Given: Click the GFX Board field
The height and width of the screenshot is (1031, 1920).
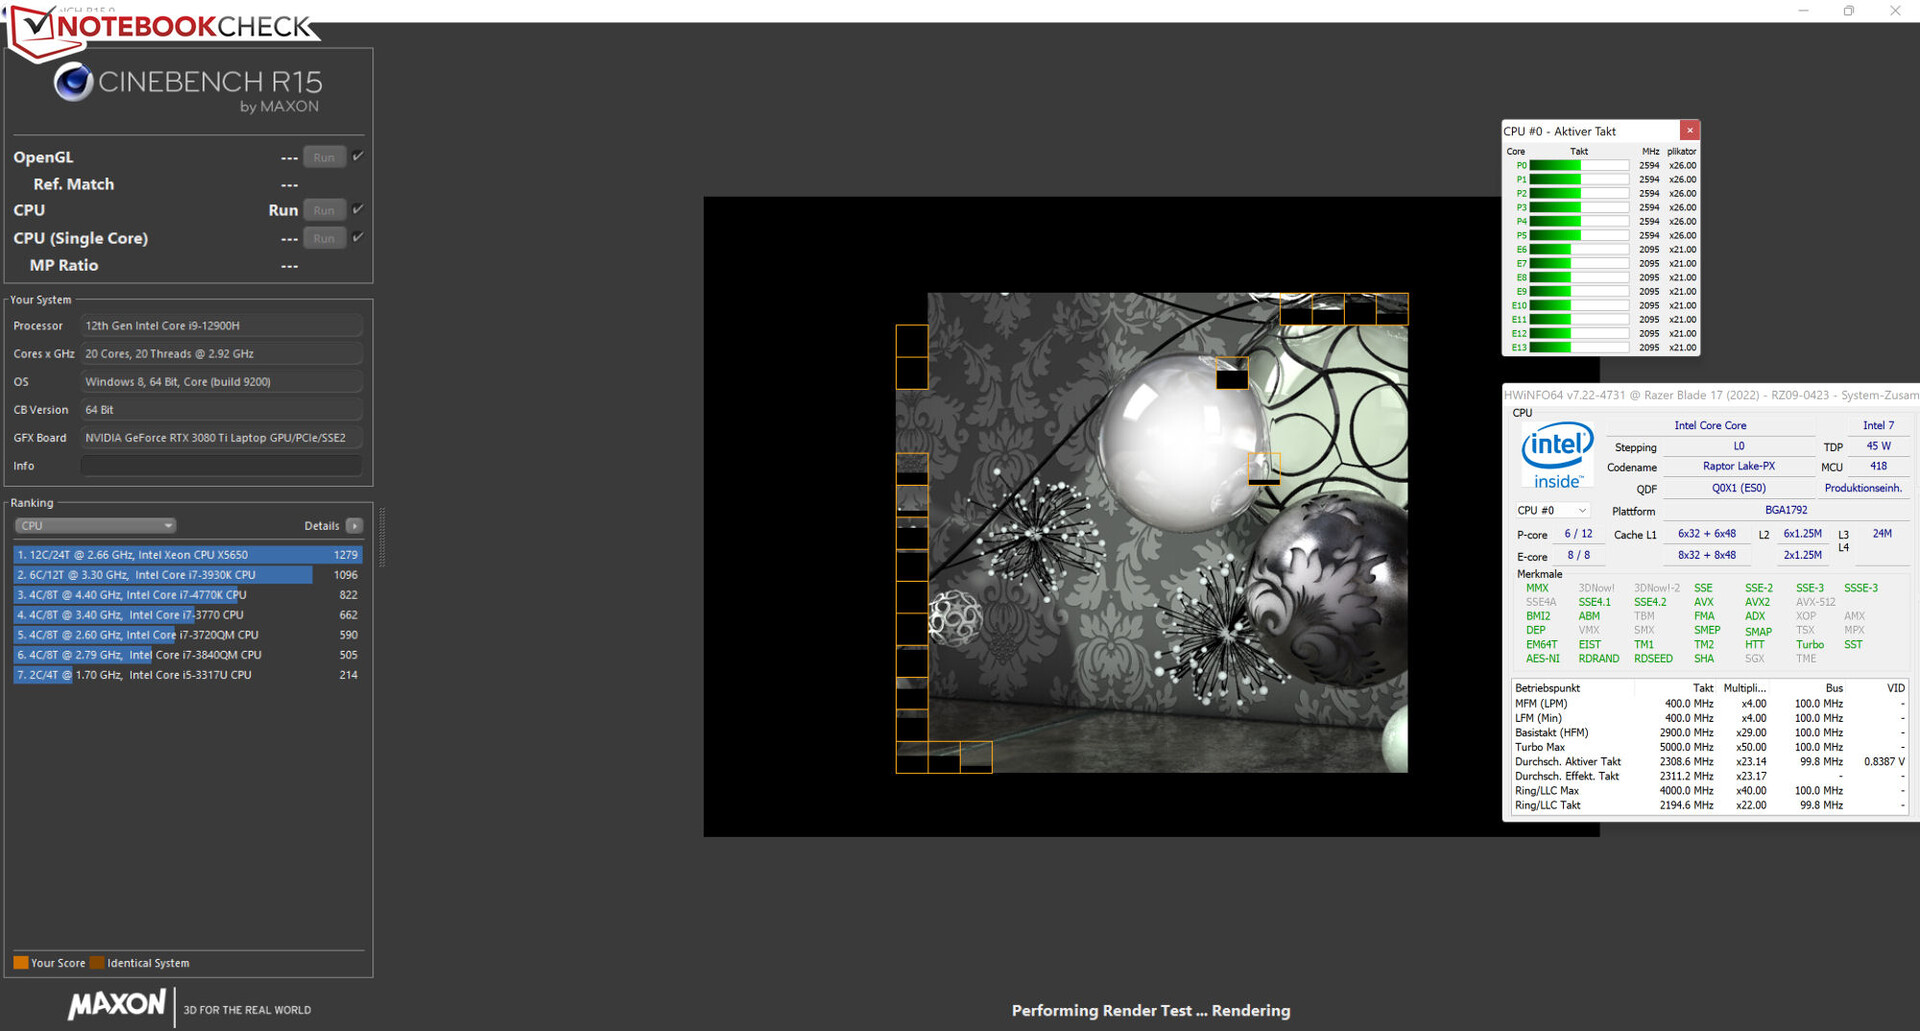Looking at the screenshot, I should [x=221, y=438].
